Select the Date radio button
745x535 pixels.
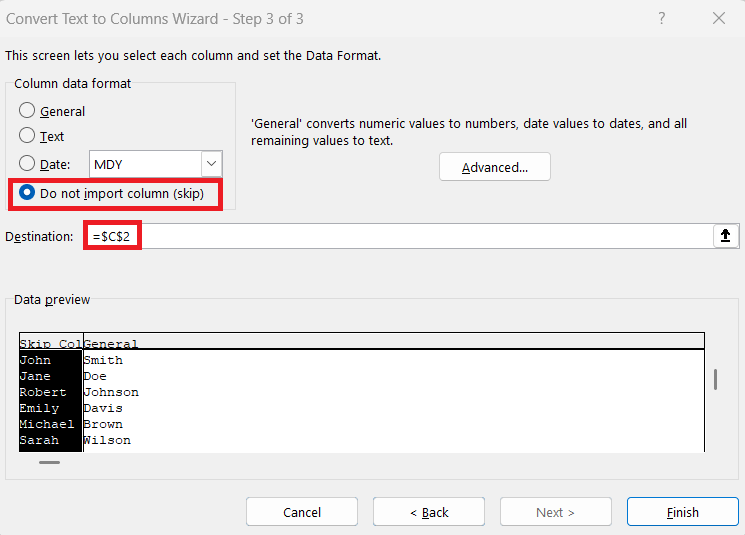[x=27, y=163]
